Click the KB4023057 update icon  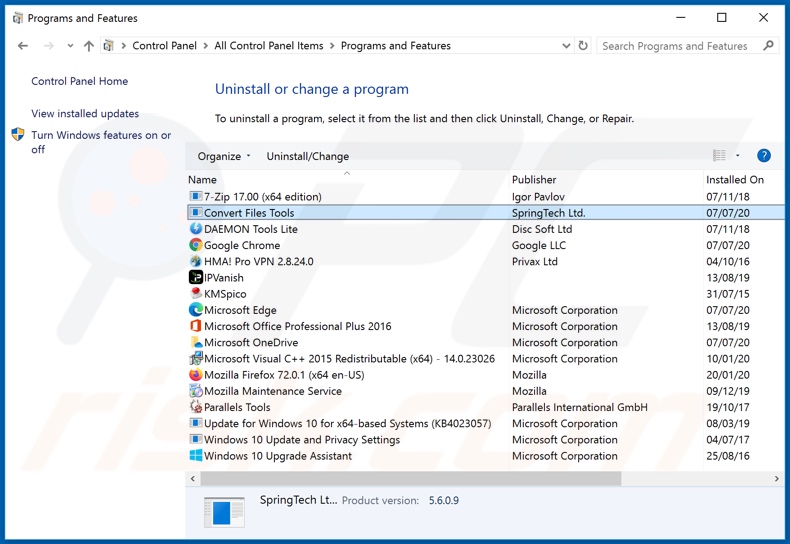tap(195, 423)
